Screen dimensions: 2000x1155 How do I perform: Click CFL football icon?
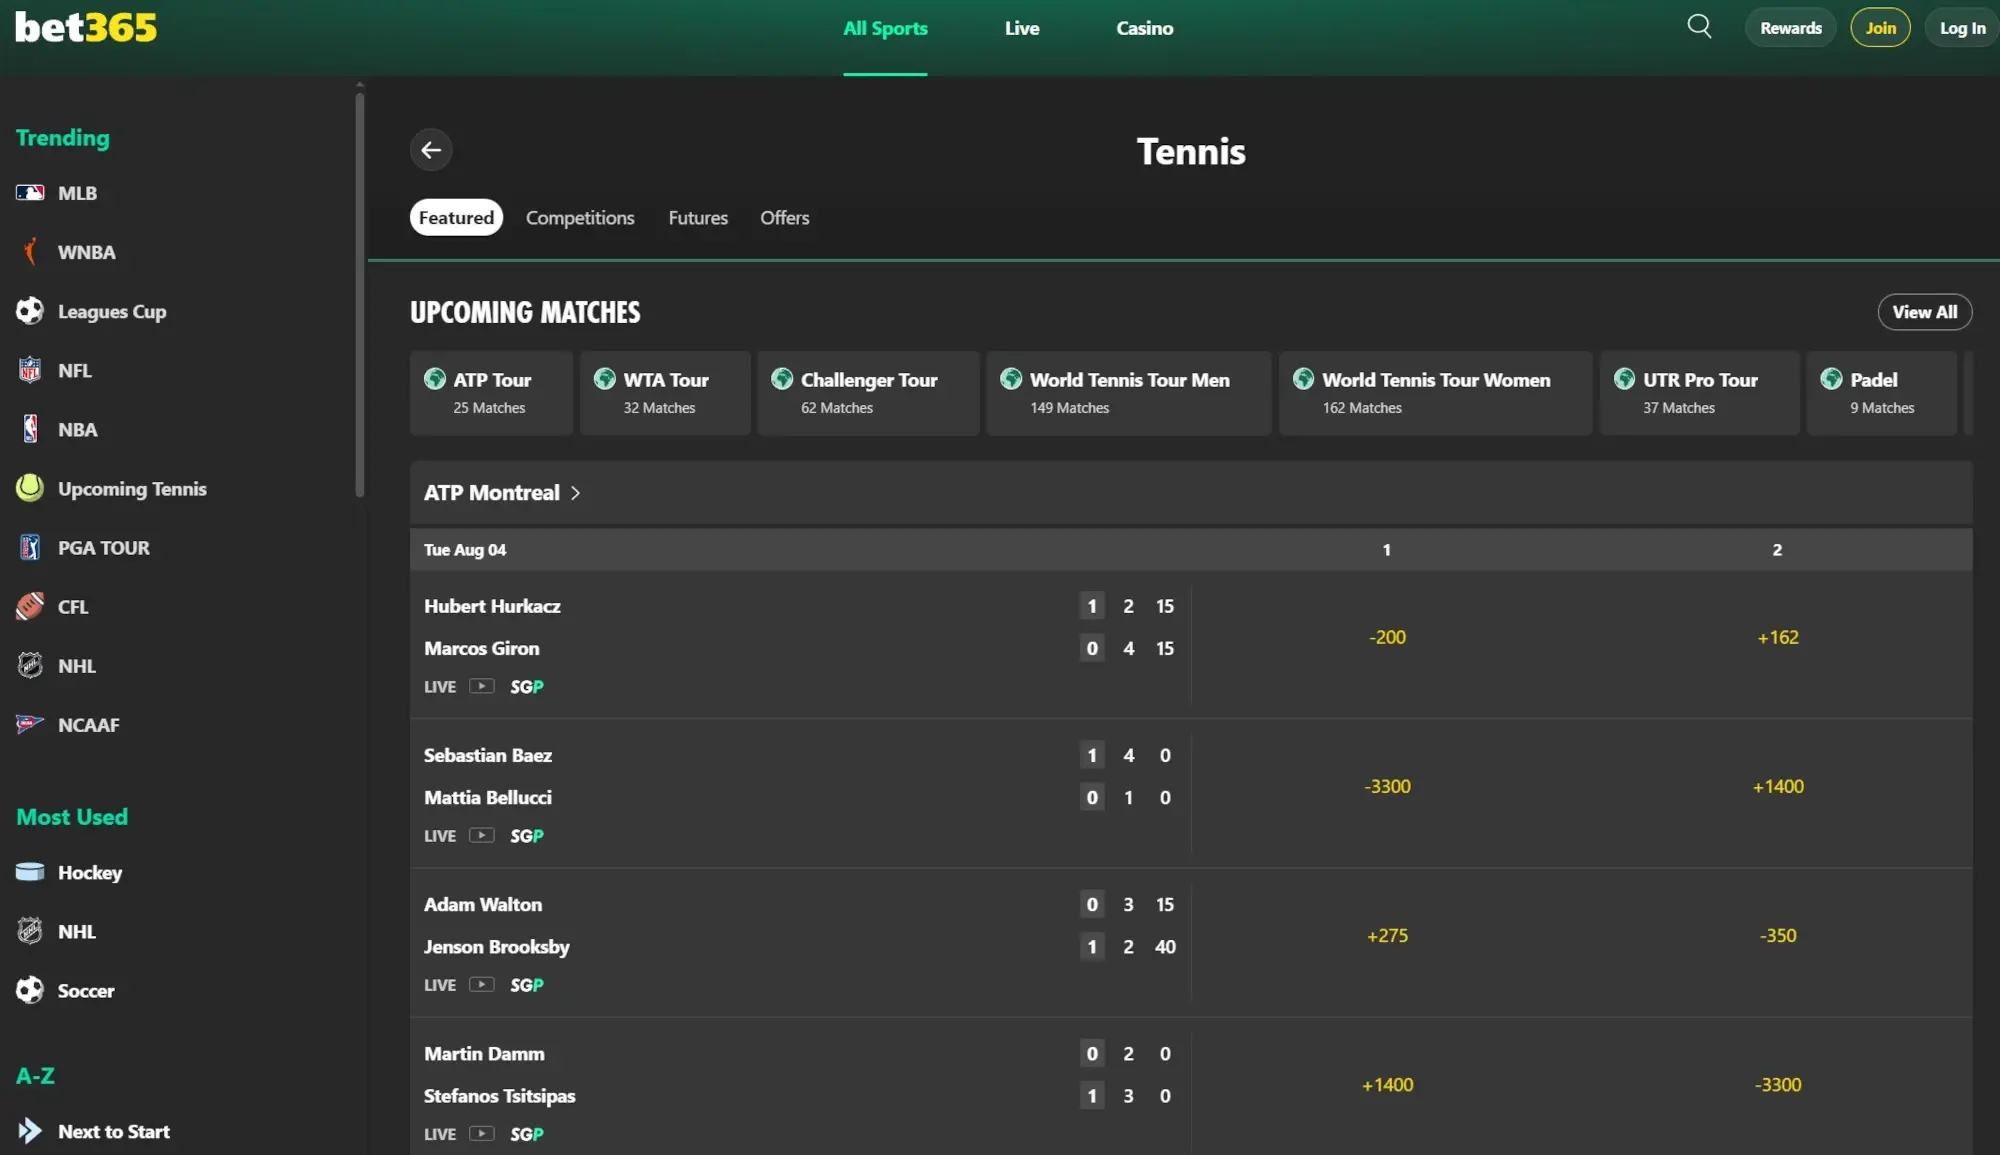[x=30, y=606]
